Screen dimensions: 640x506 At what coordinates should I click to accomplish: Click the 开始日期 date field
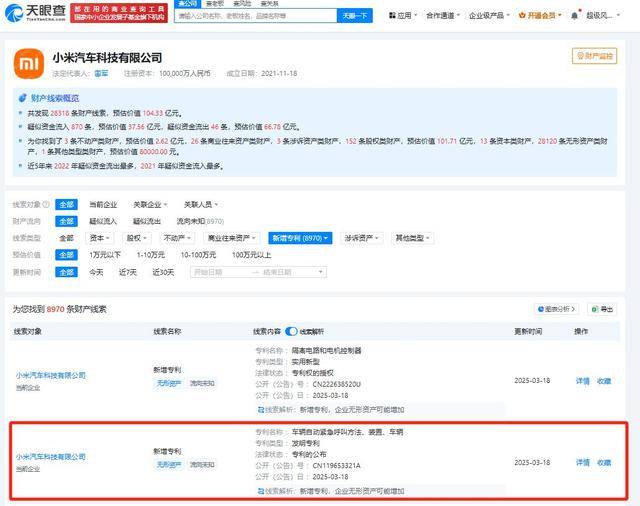(209, 272)
